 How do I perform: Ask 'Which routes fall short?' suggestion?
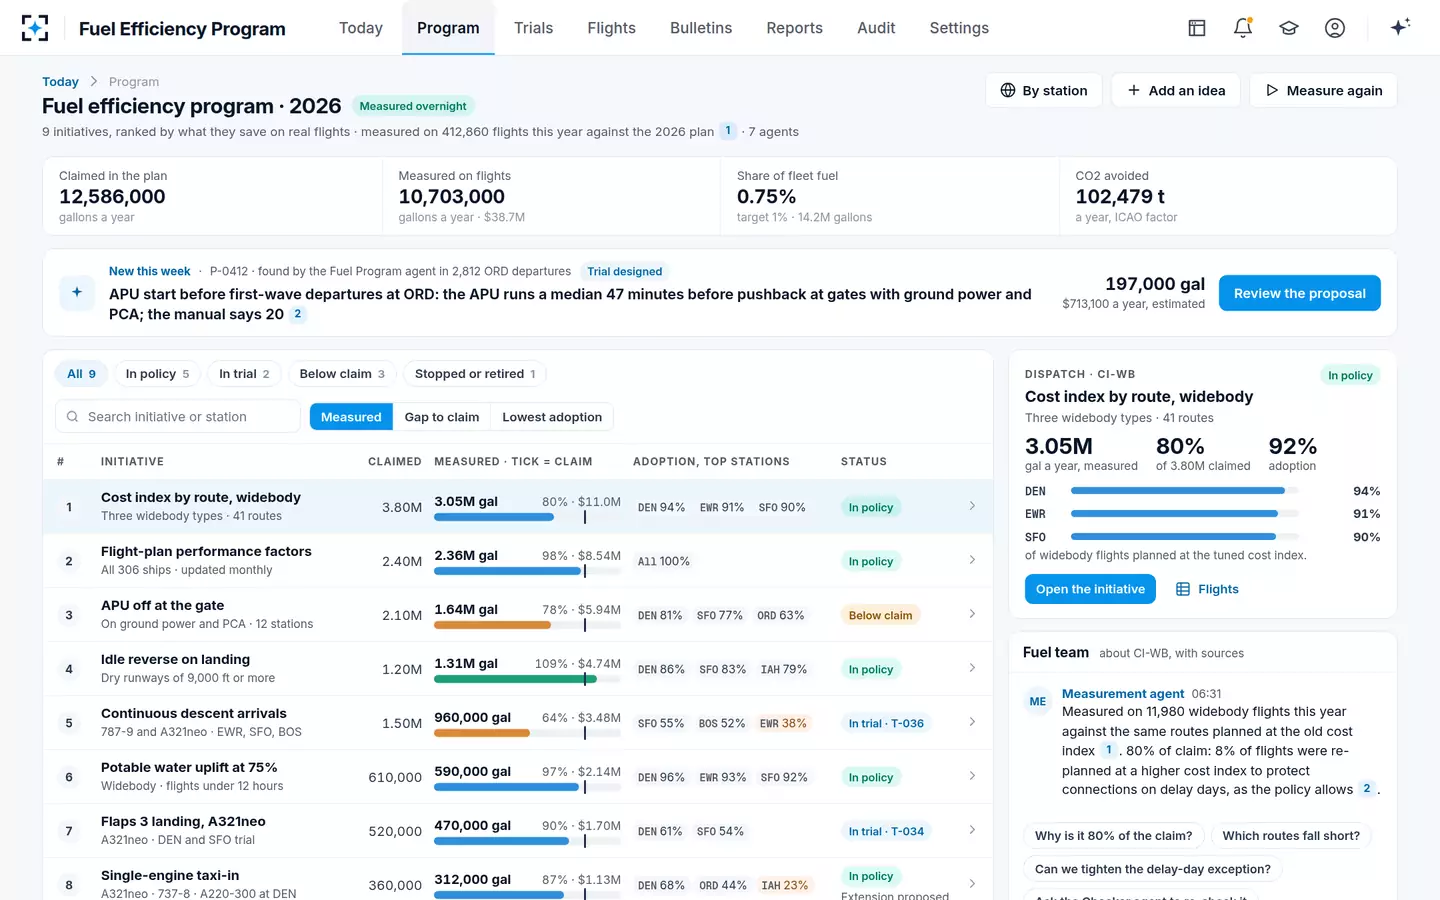click(1290, 836)
